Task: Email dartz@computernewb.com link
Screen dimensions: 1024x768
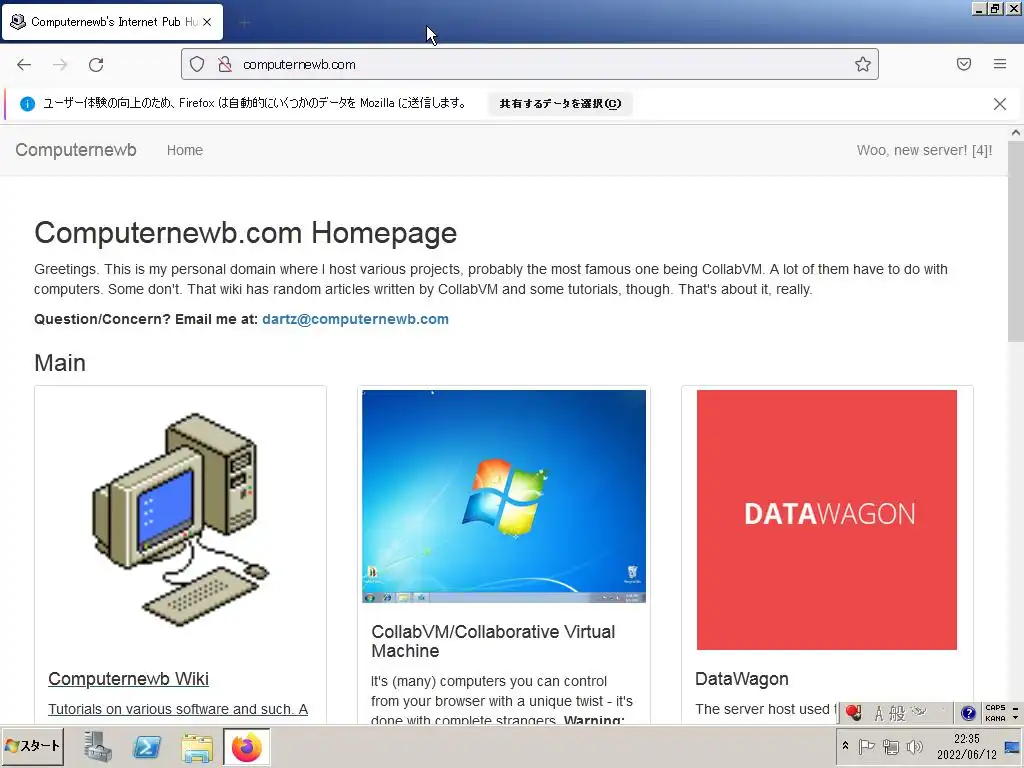Action: 355,319
